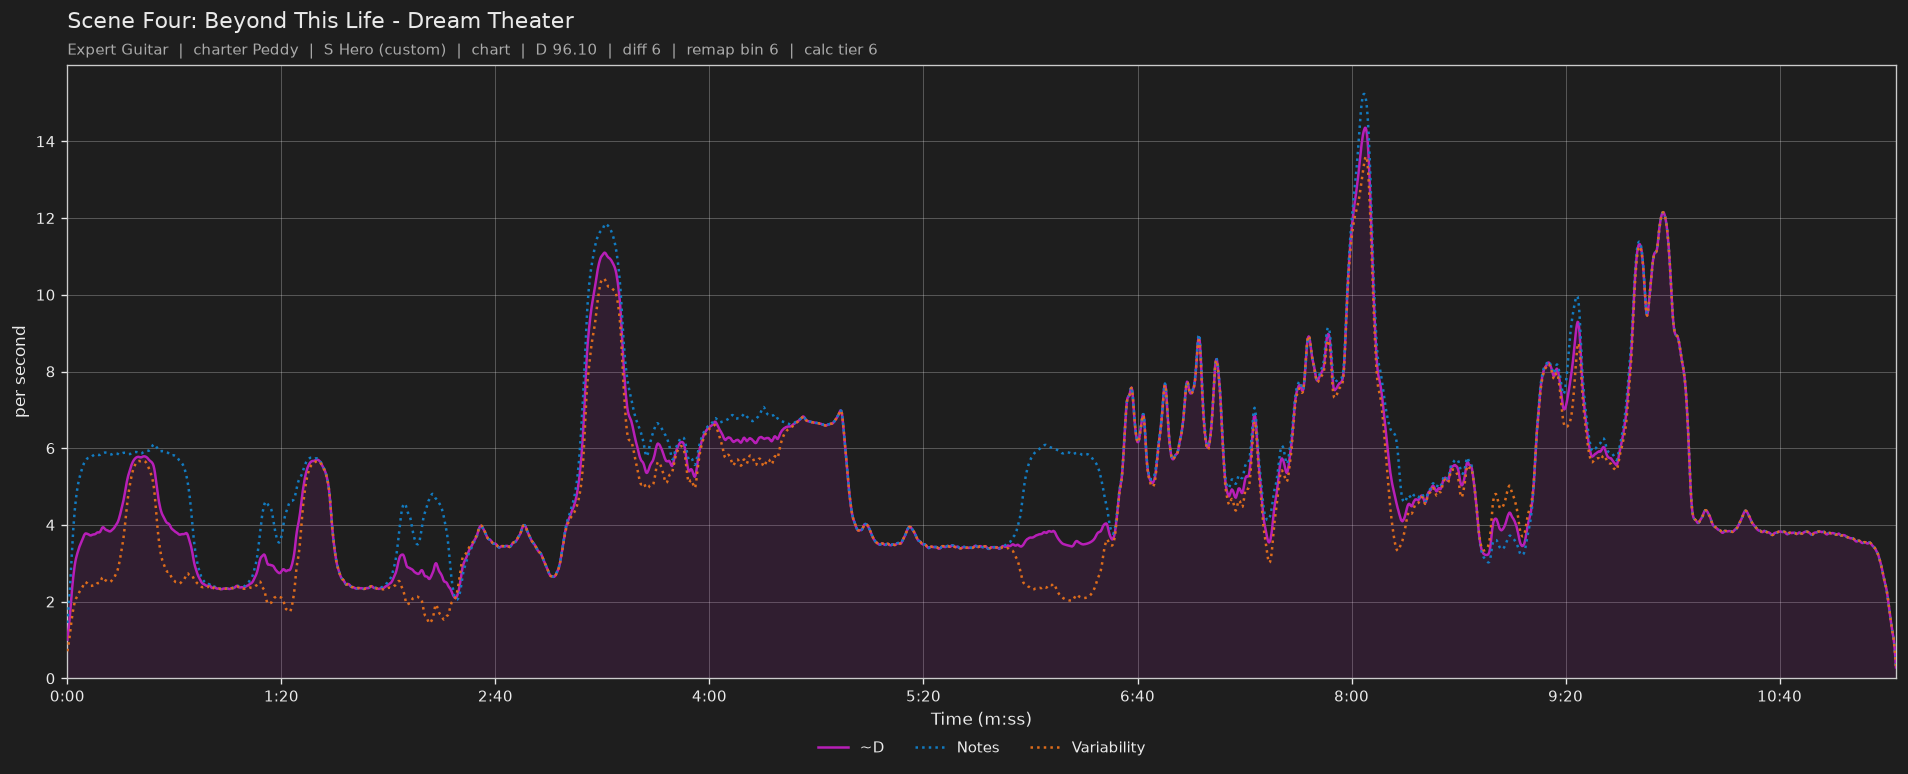
Task: Select the "calc tier 6" subtitle text
Action: pyautogui.click(x=840, y=50)
